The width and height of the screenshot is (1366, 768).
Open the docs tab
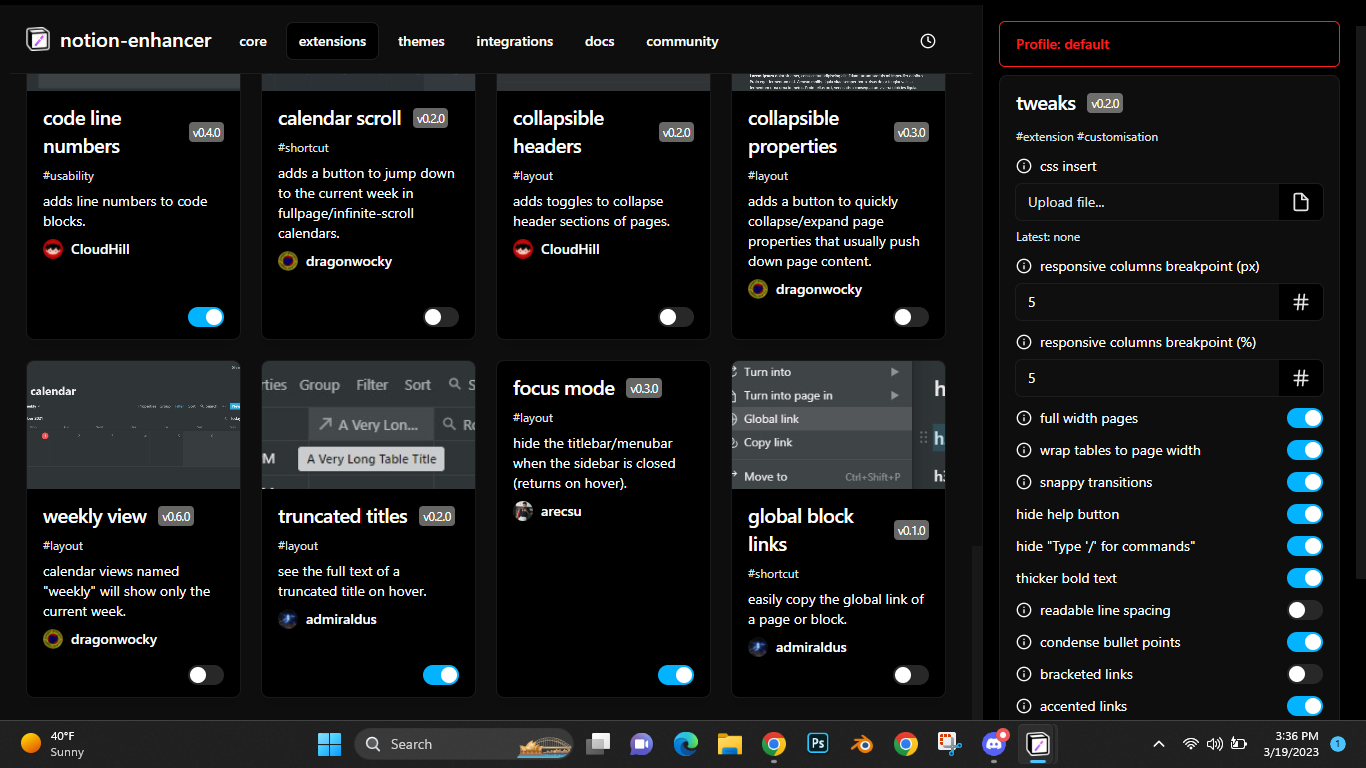pyautogui.click(x=599, y=41)
